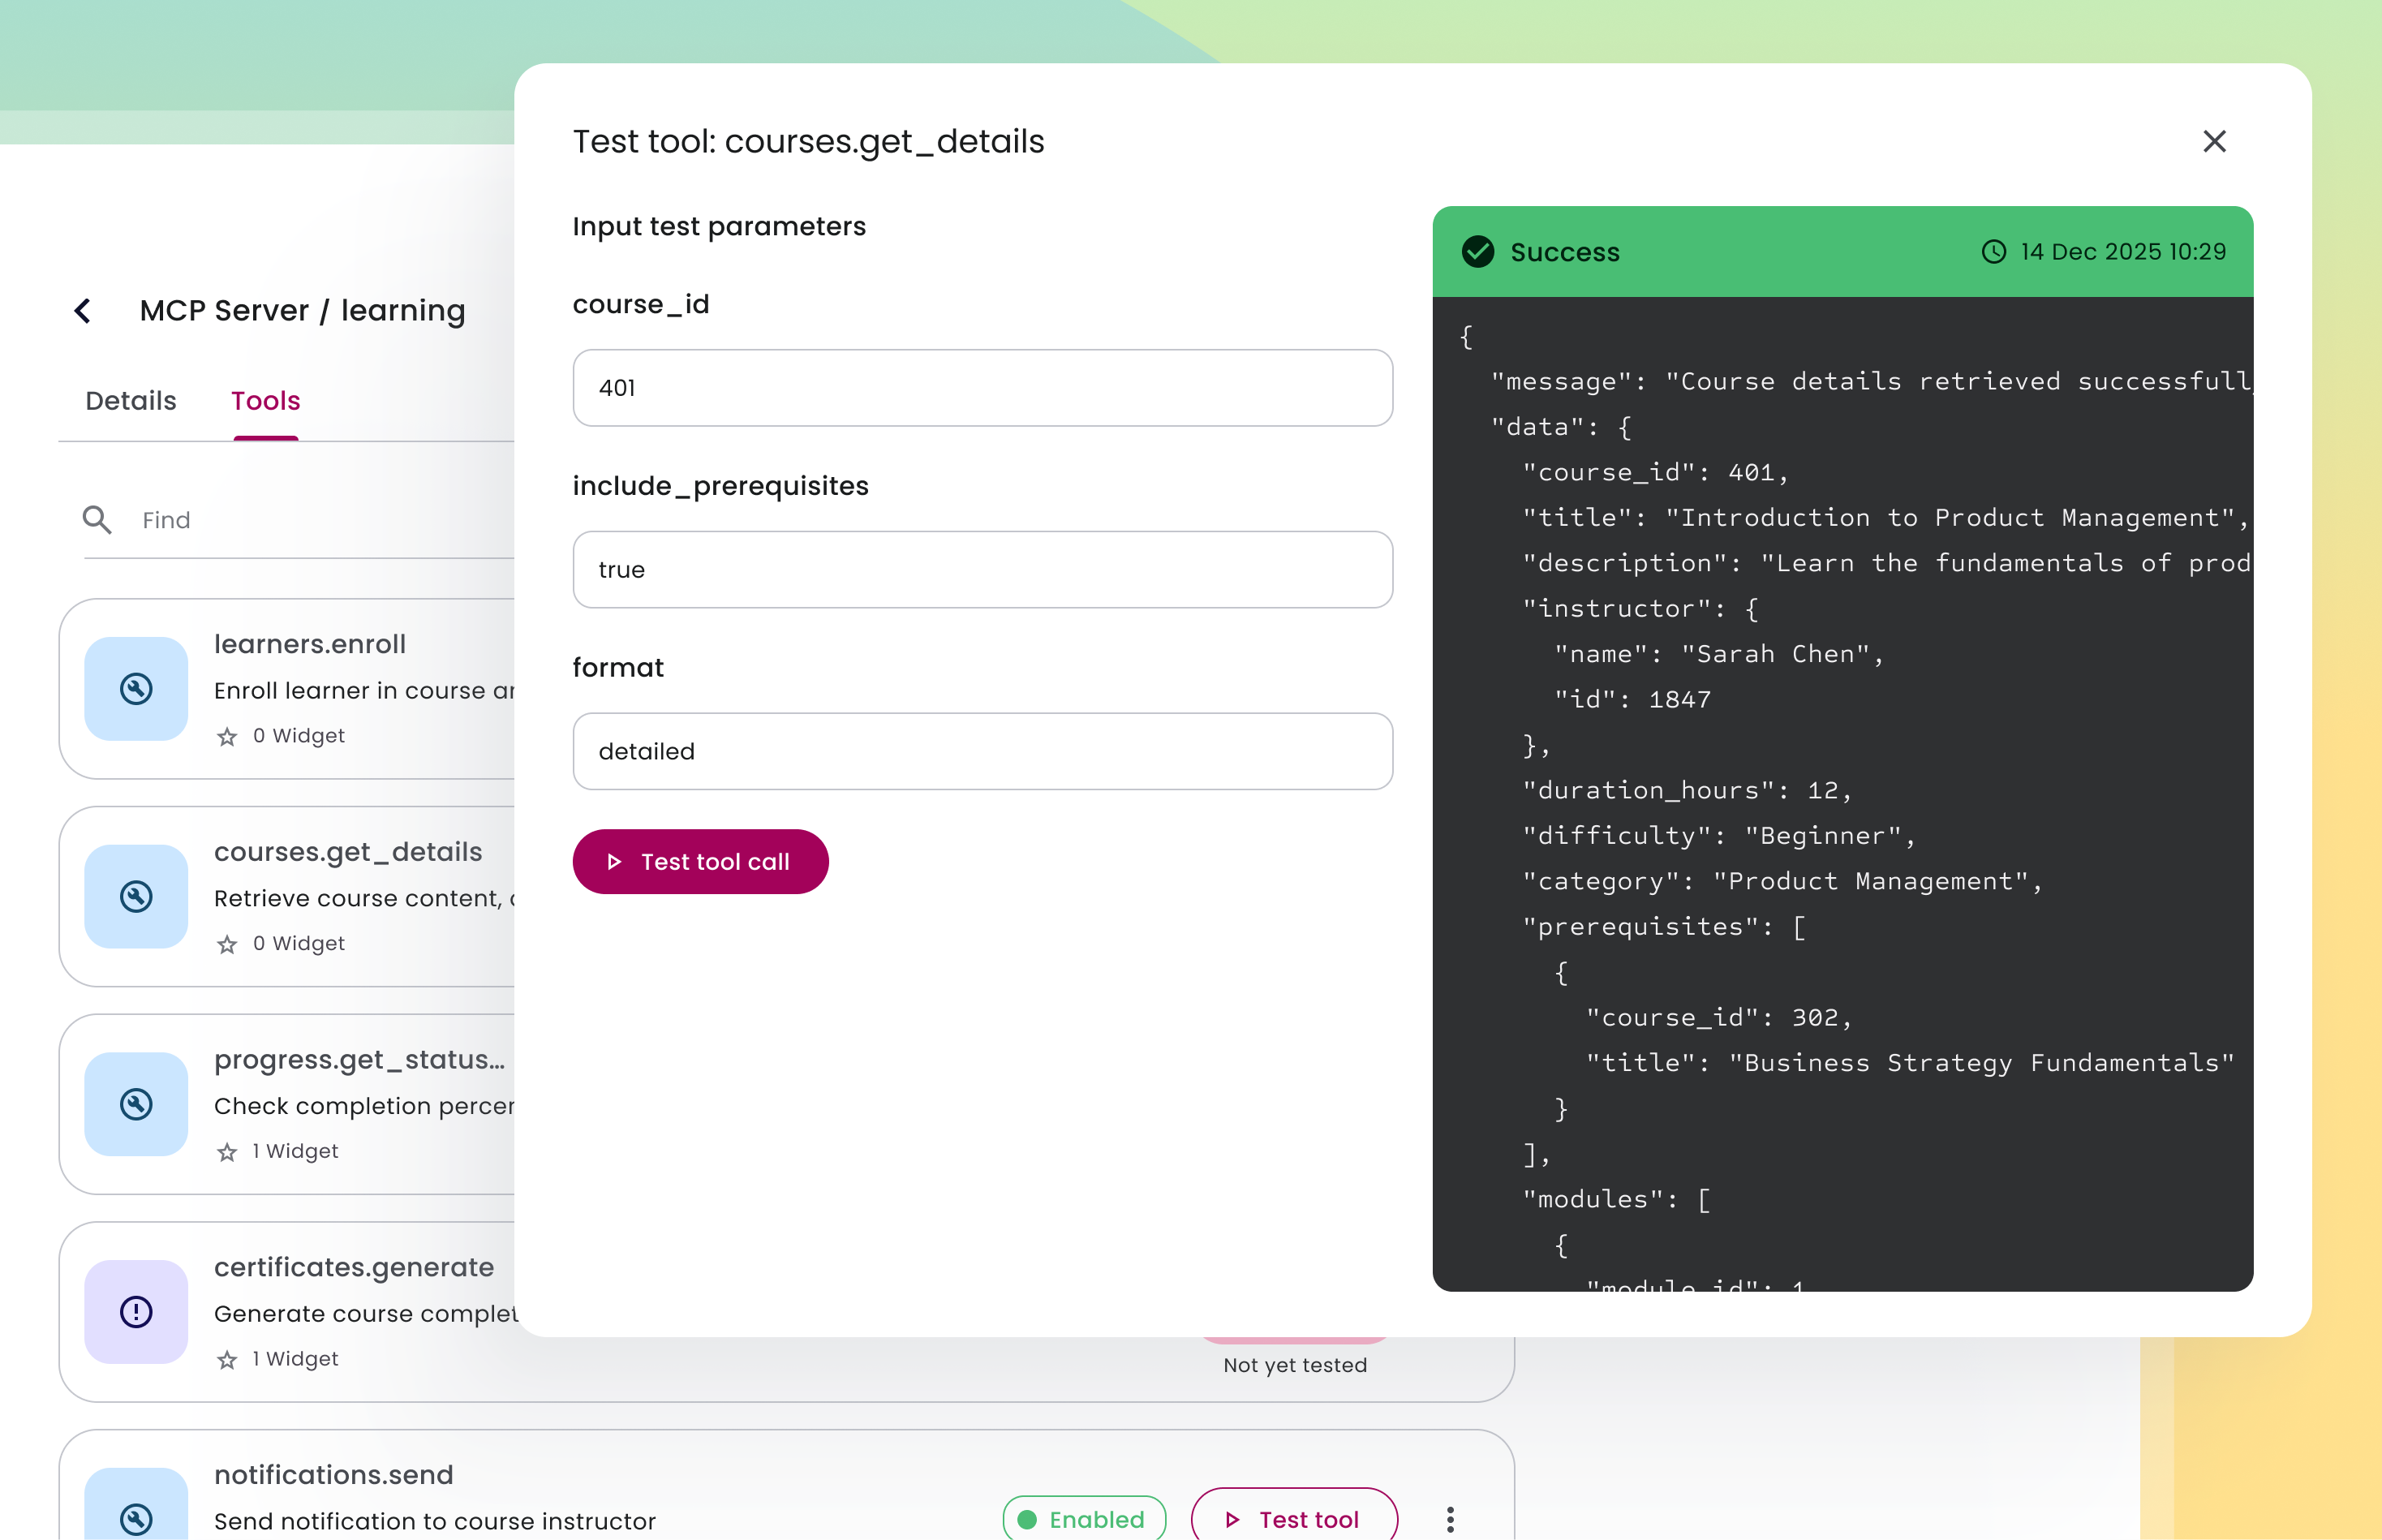
Task: Click the certificates.generate warning icon
Action: coord(136,1311)
